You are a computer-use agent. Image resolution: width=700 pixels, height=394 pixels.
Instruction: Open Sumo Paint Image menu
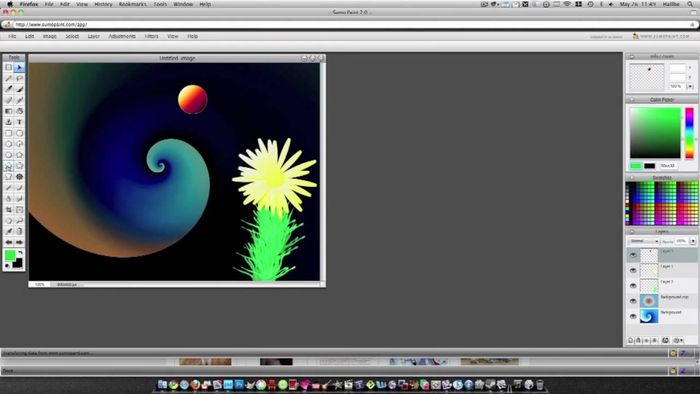50,36
